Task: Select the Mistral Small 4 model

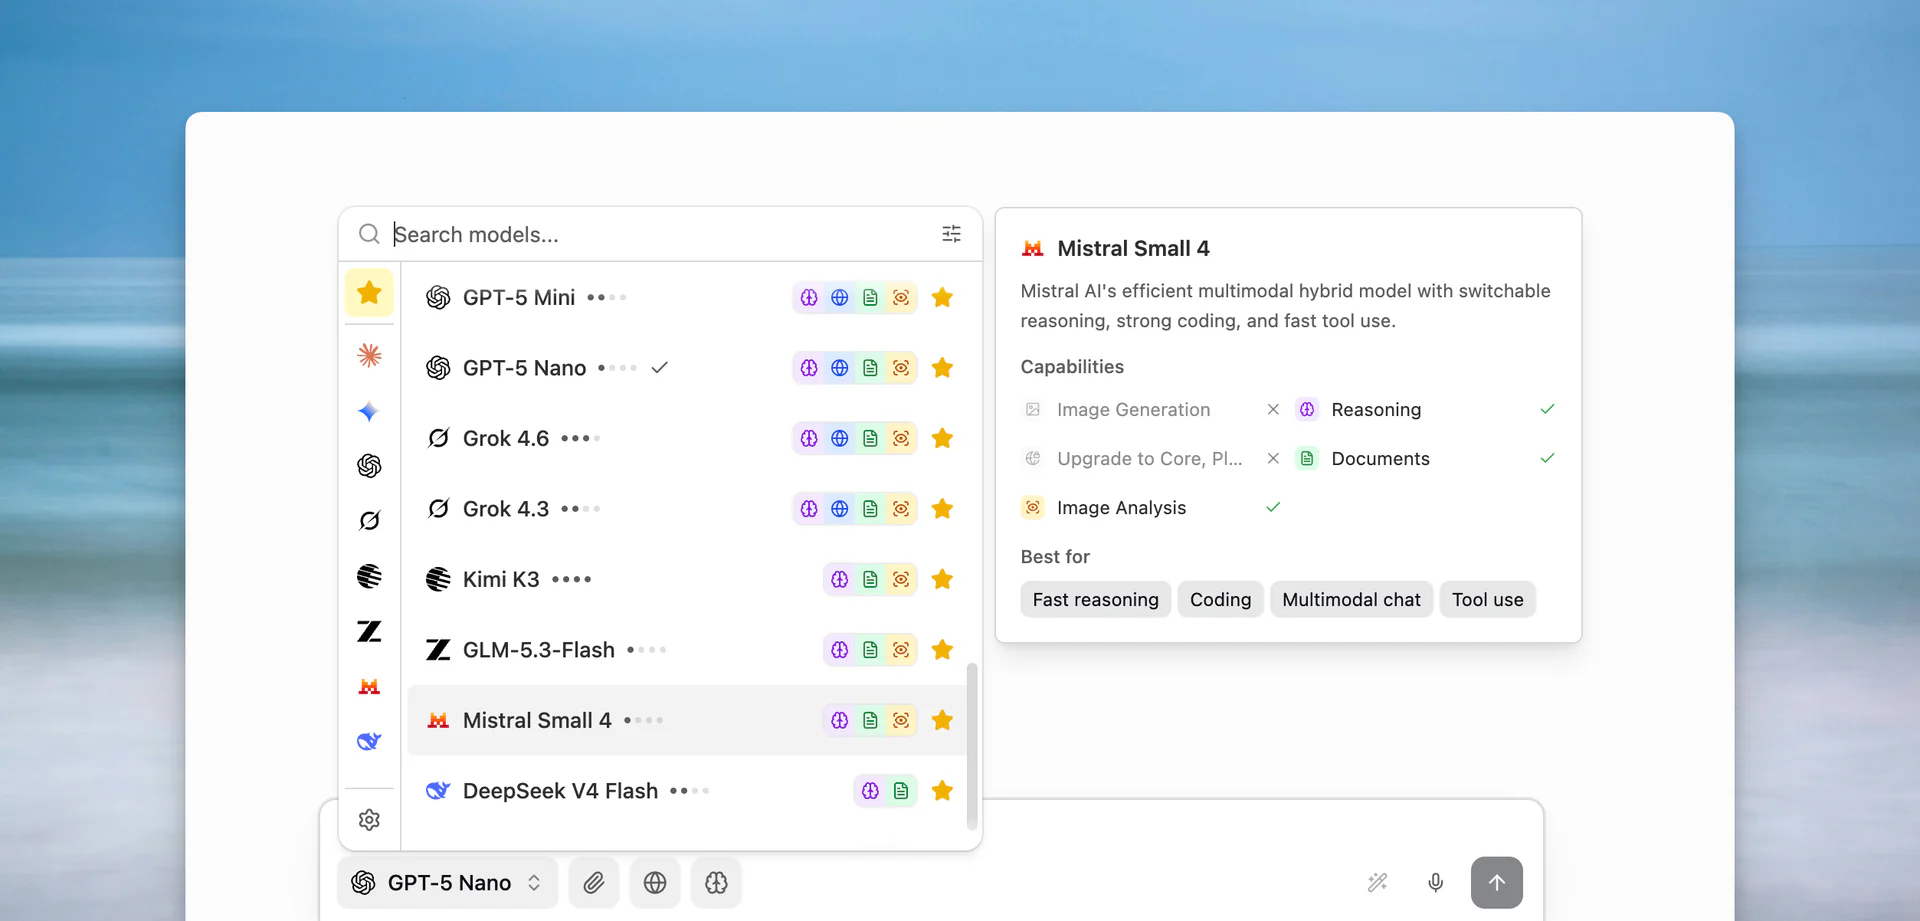Action: 688,720
